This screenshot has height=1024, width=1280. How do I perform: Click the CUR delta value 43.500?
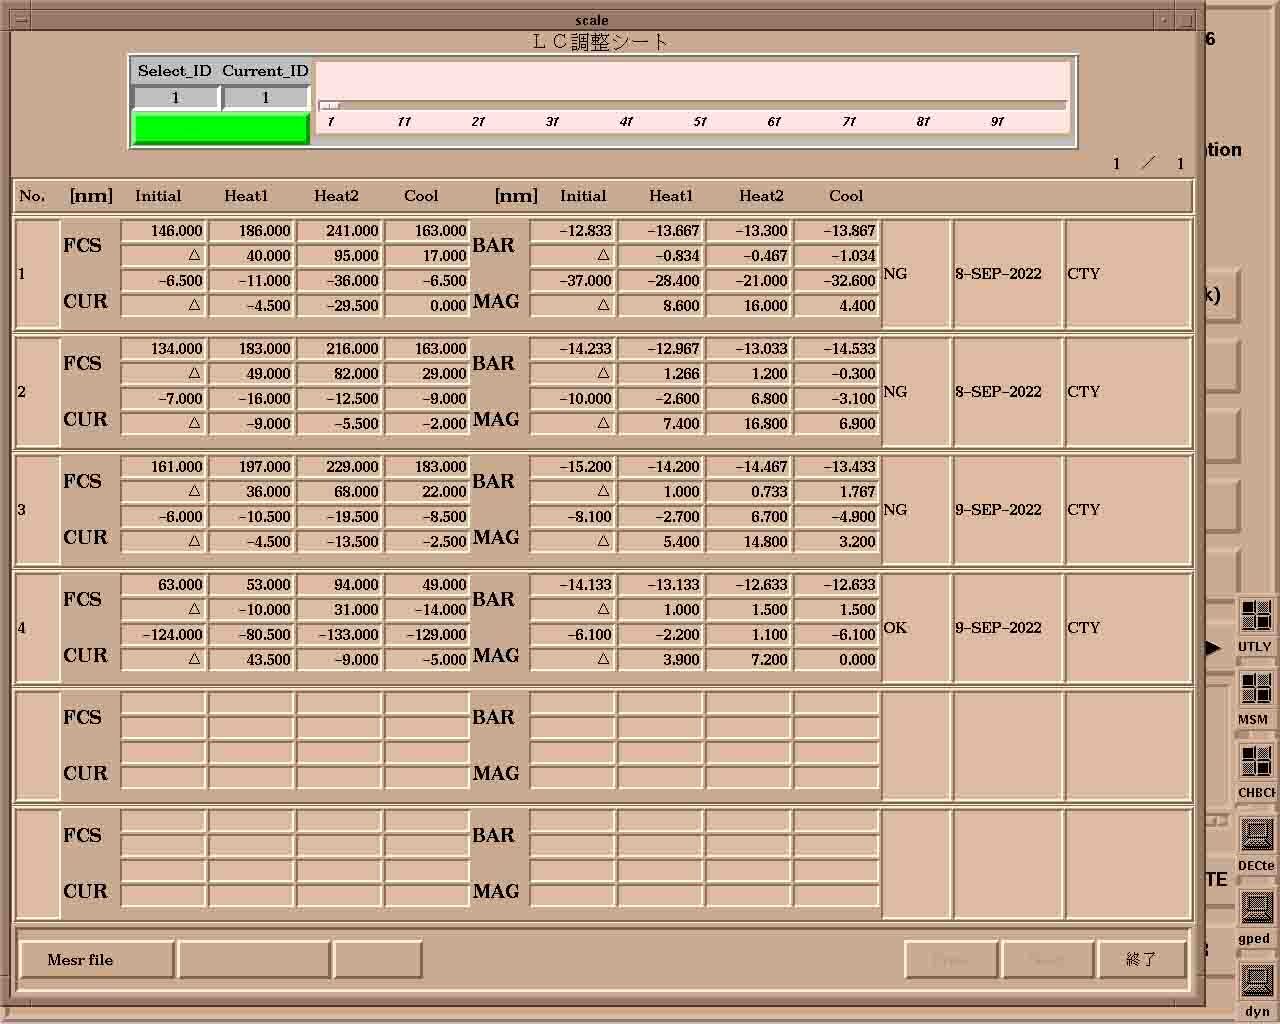(x=251, y=660)
